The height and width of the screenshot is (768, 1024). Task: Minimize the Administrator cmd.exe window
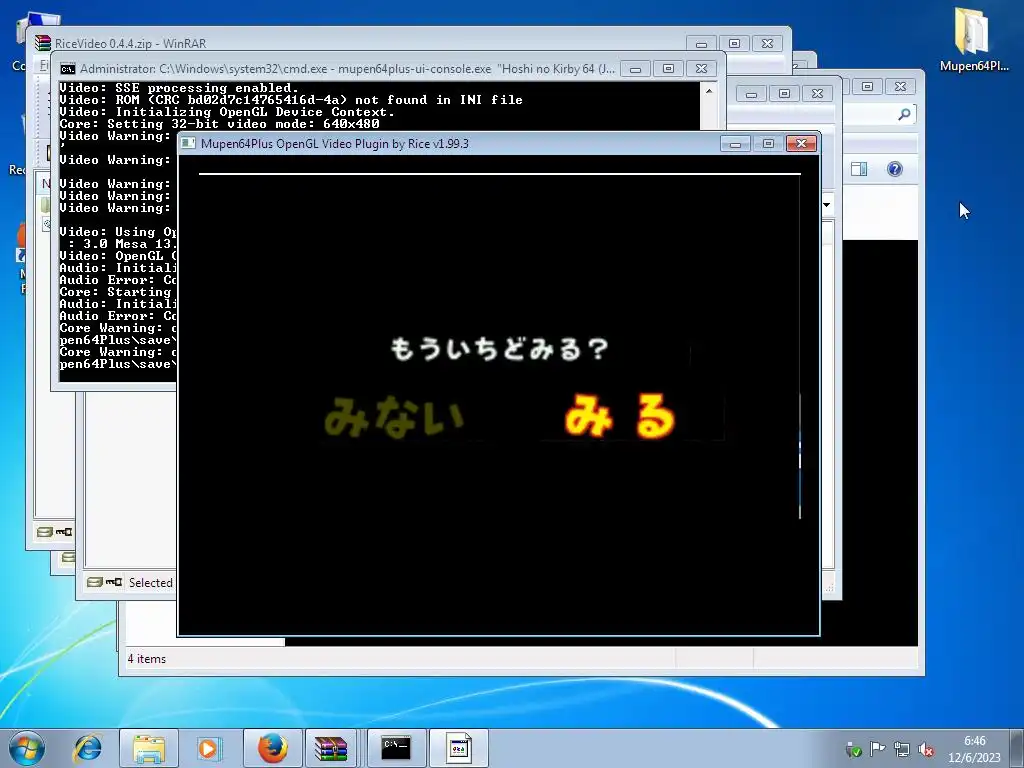635,69
